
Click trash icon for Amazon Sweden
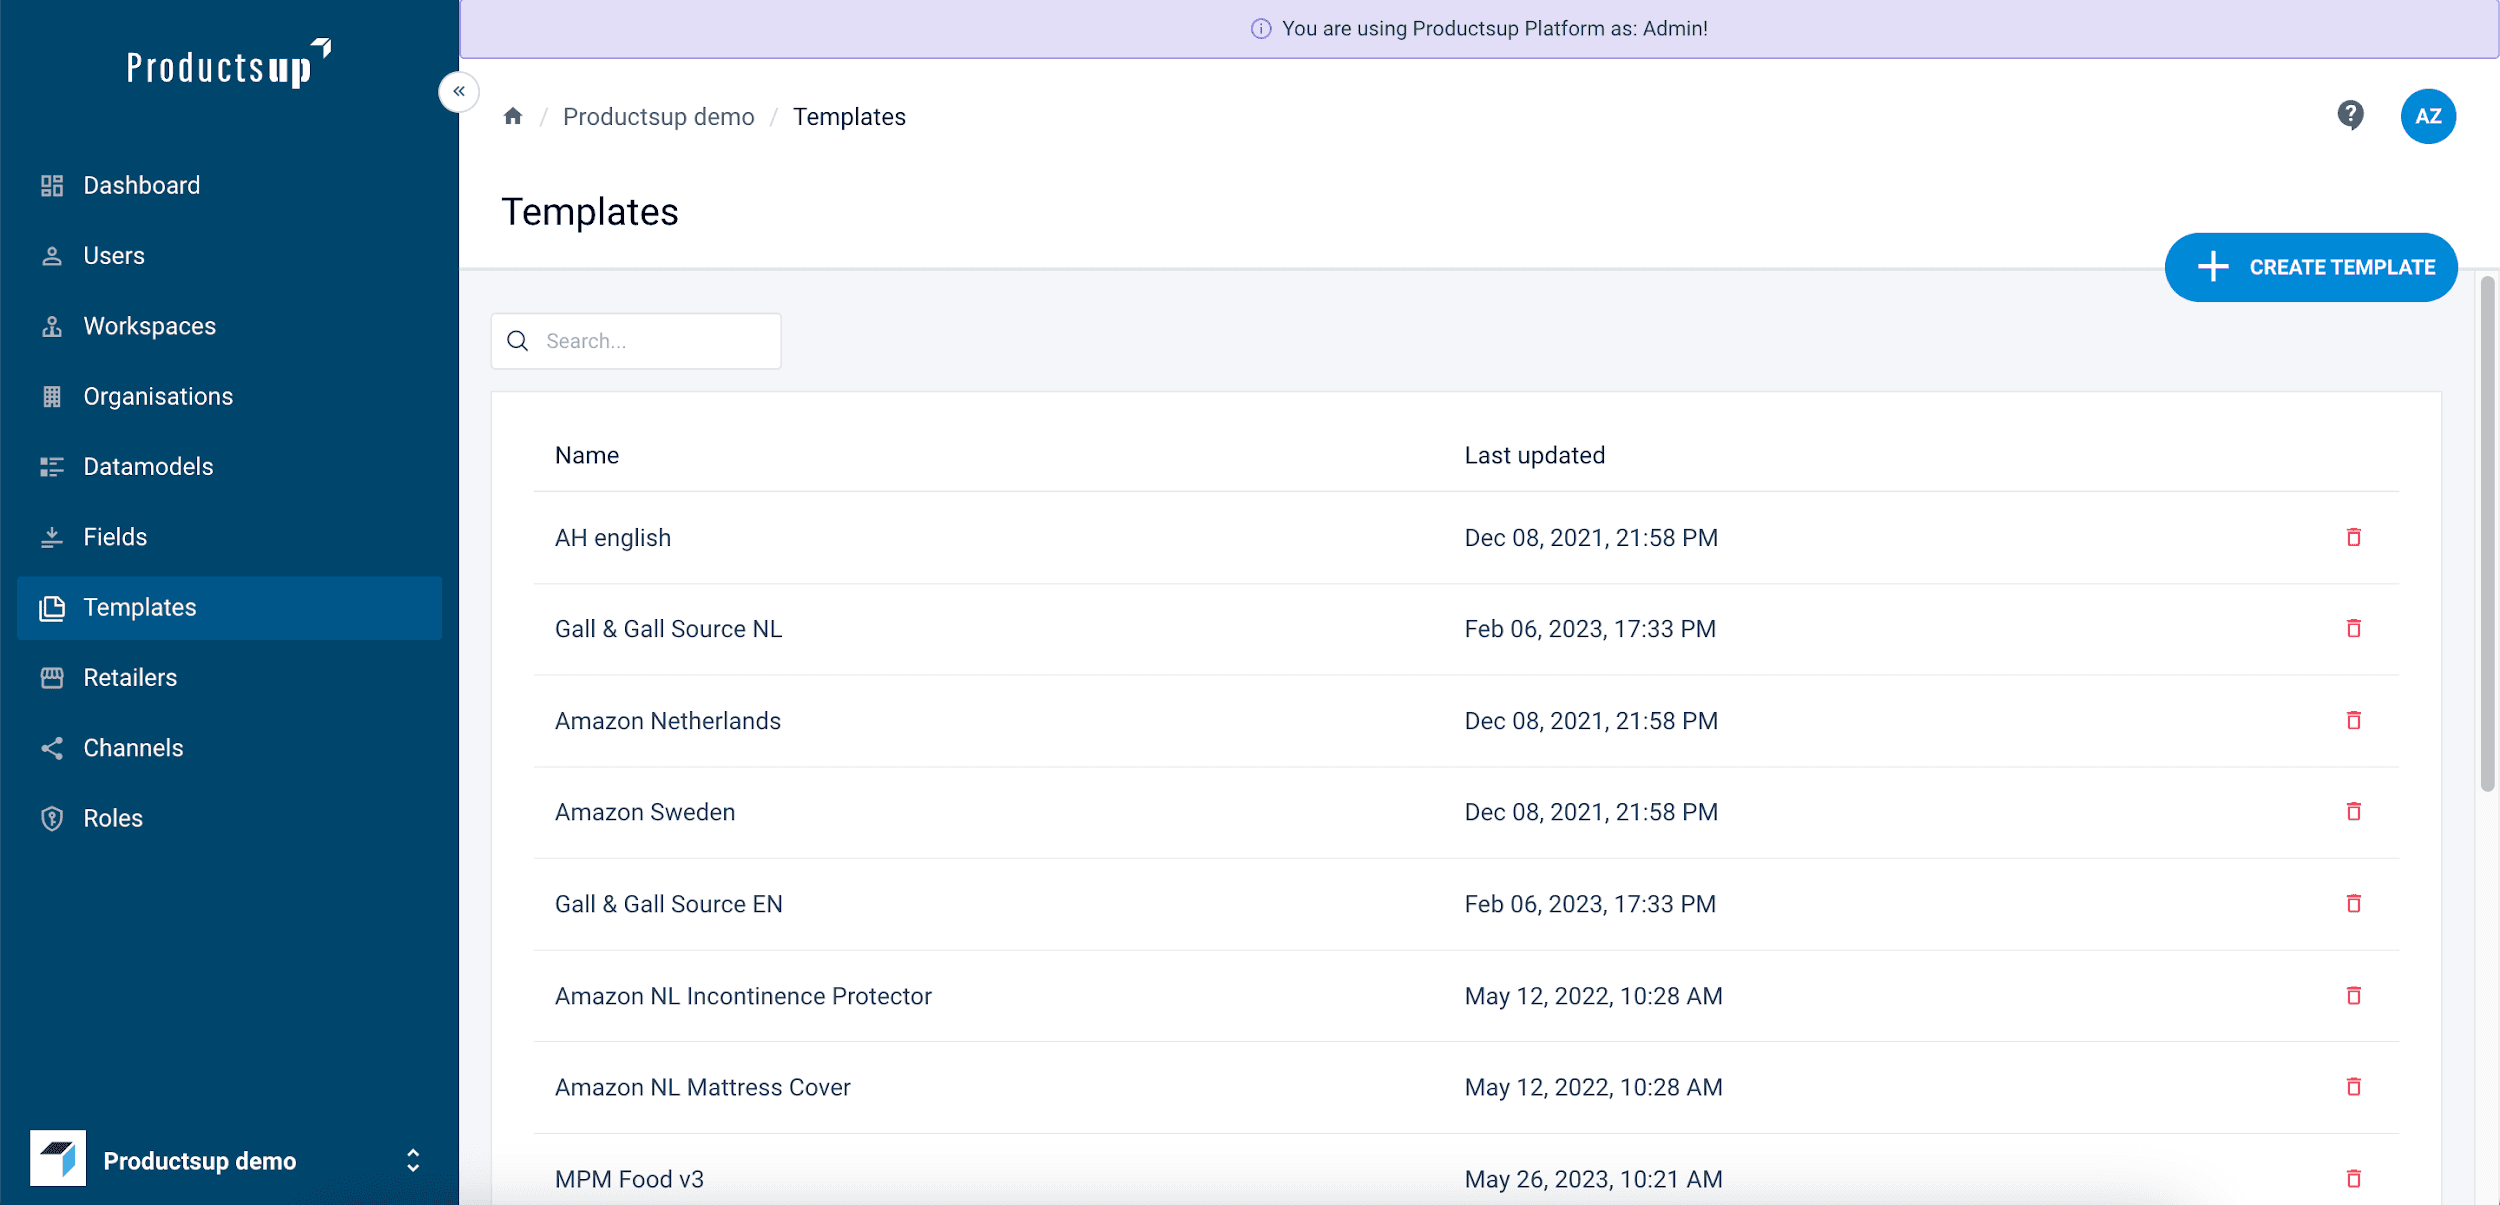pos(2353,811)
